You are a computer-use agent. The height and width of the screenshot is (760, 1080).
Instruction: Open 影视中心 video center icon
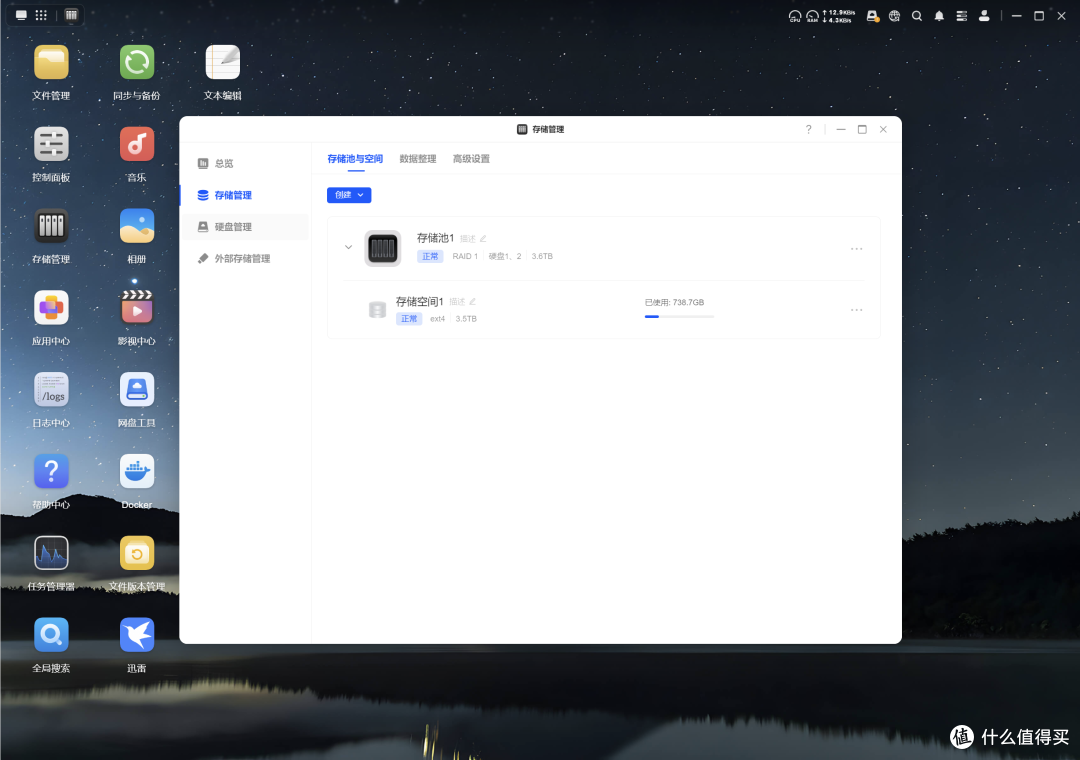[x=136, y=308]
